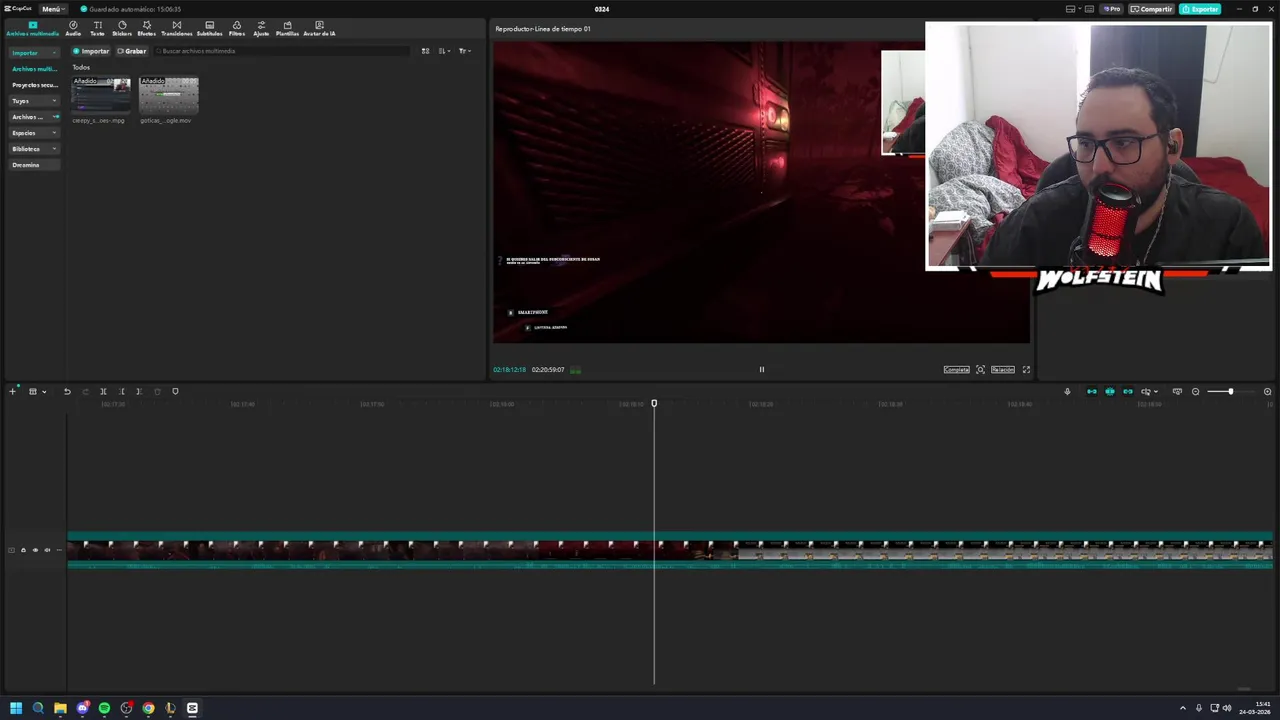Click the undo arrow in timeline toolbar

tap(67, 391)
